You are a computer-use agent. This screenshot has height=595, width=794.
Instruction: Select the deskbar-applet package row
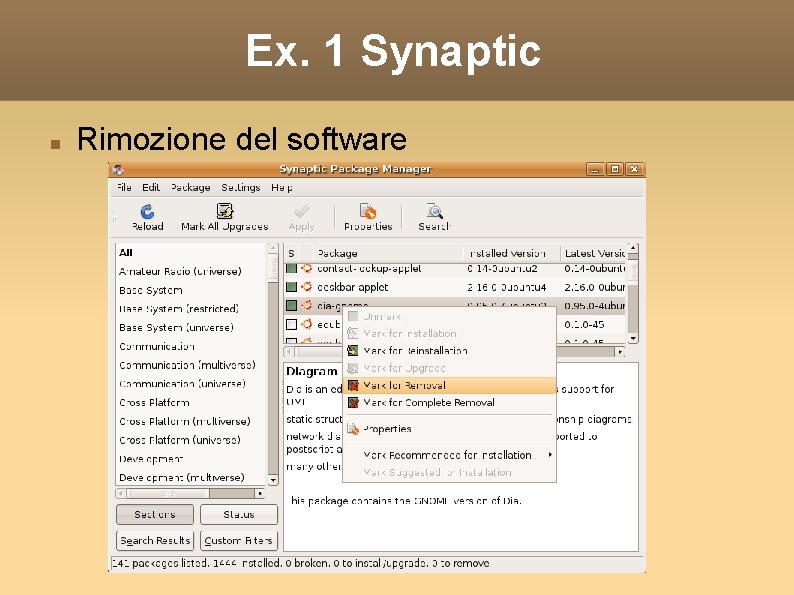(x=455, y=287)
